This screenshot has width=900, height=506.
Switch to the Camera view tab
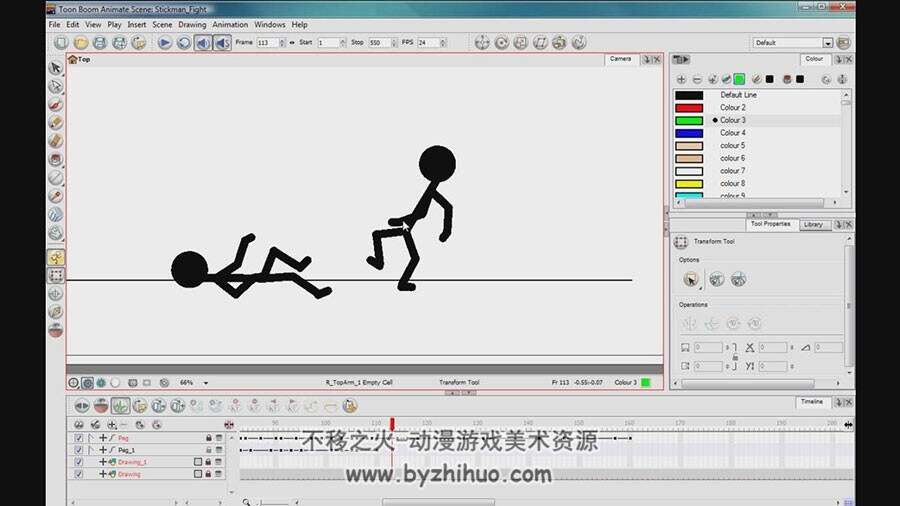tap(620, 59)
